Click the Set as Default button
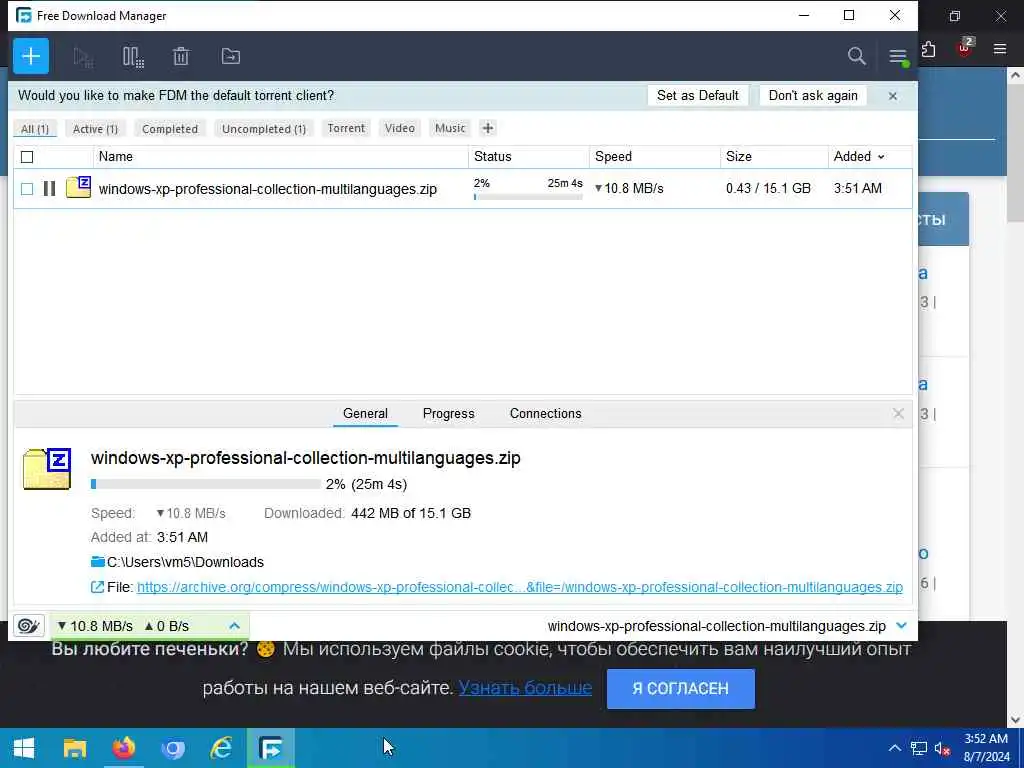Screen dimensions: 1024x768 697,95
